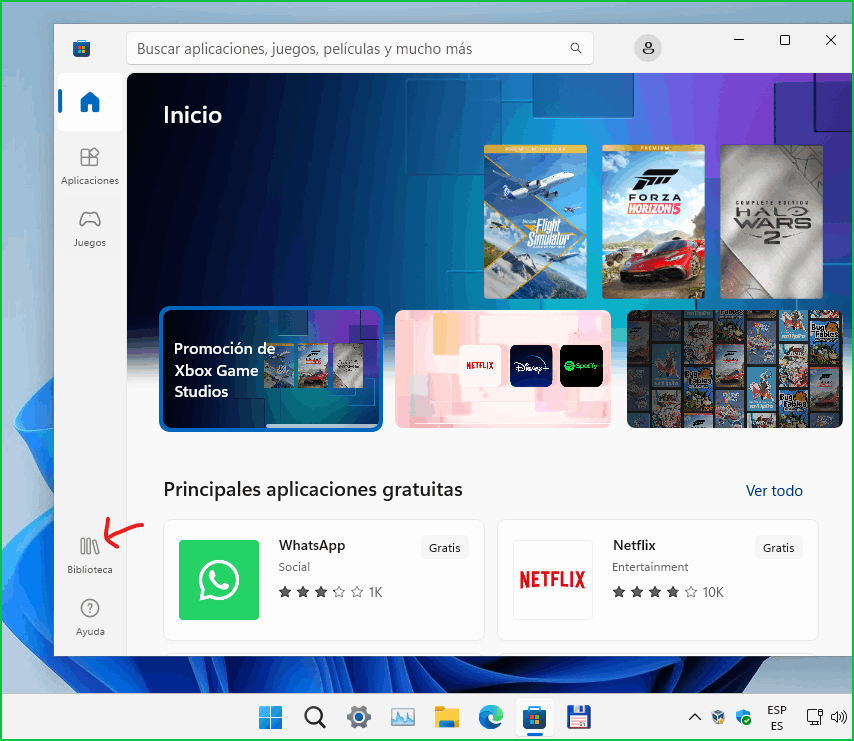Click the Netflix Gratis button
This screenshot has height=741, width=854.
click(778, 548)
